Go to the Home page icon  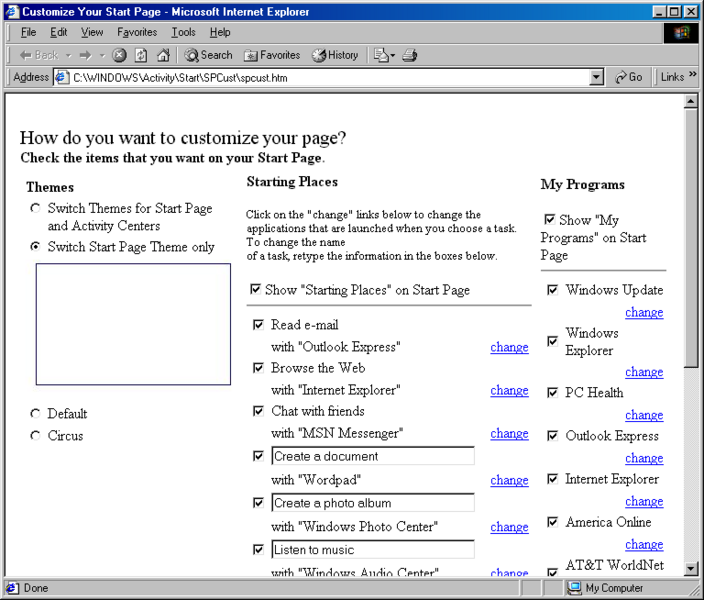[163, 55]
